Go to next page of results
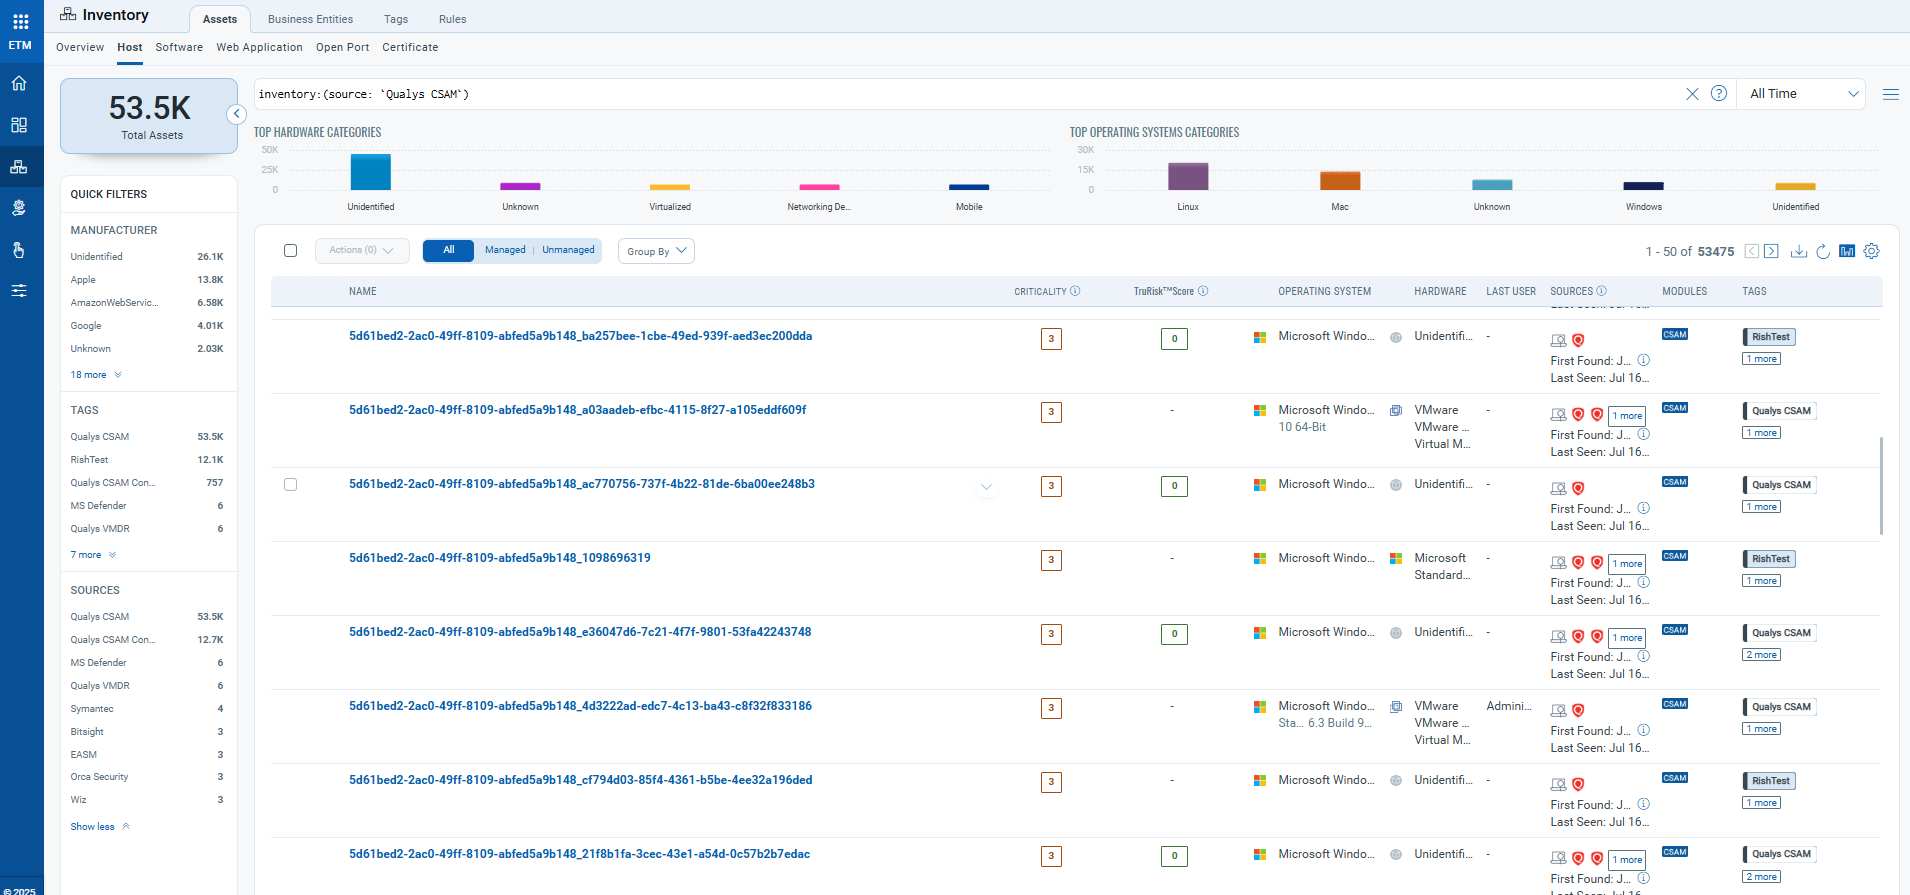This screenshot has height=895, width=1910. 1771,251
